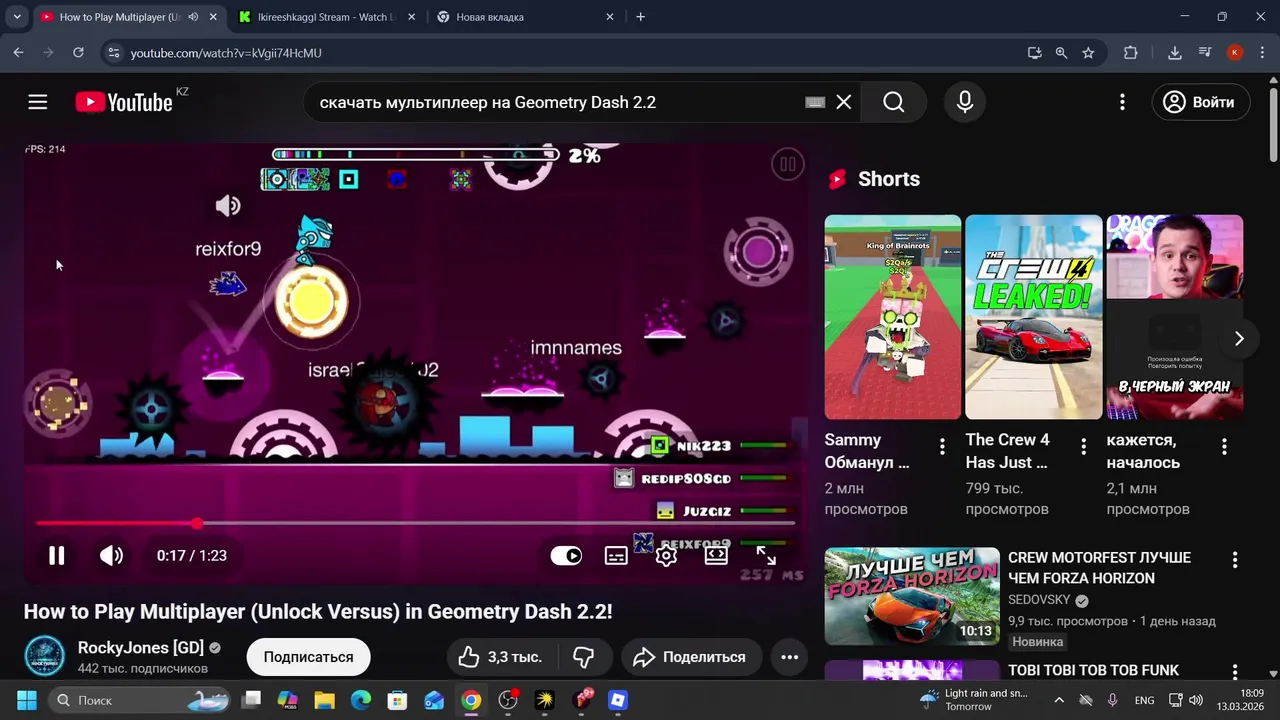Screen dimensions: 1280x720
Task: Open the player settings gear
Action: [x=666, y=555]
